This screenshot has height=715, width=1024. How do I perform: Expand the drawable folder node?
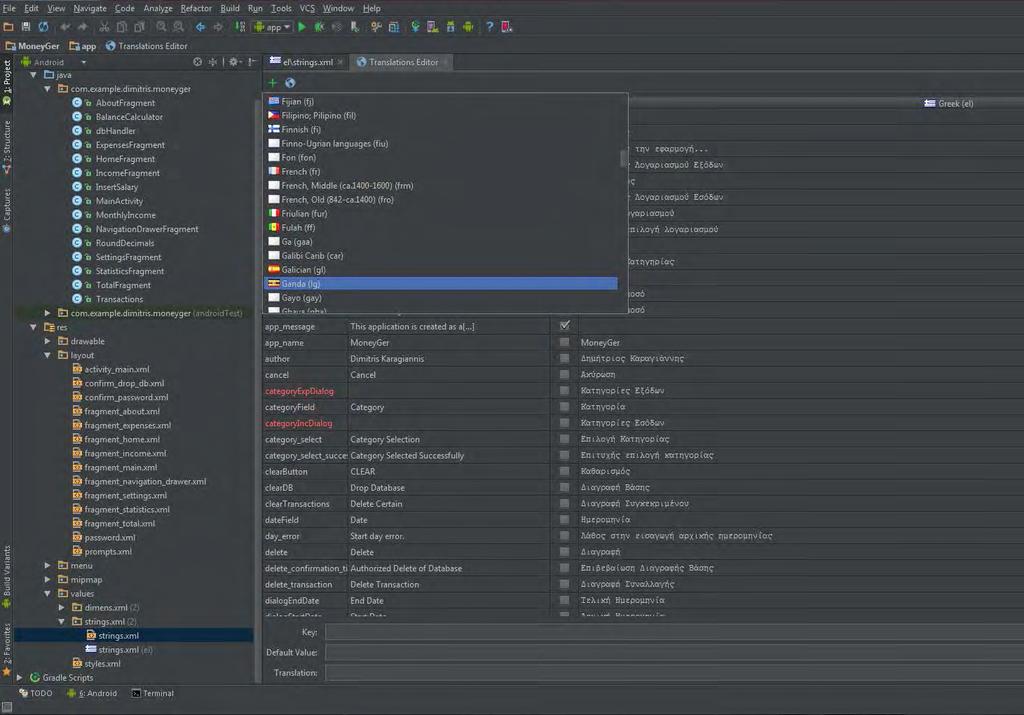(x=48, y=342)
